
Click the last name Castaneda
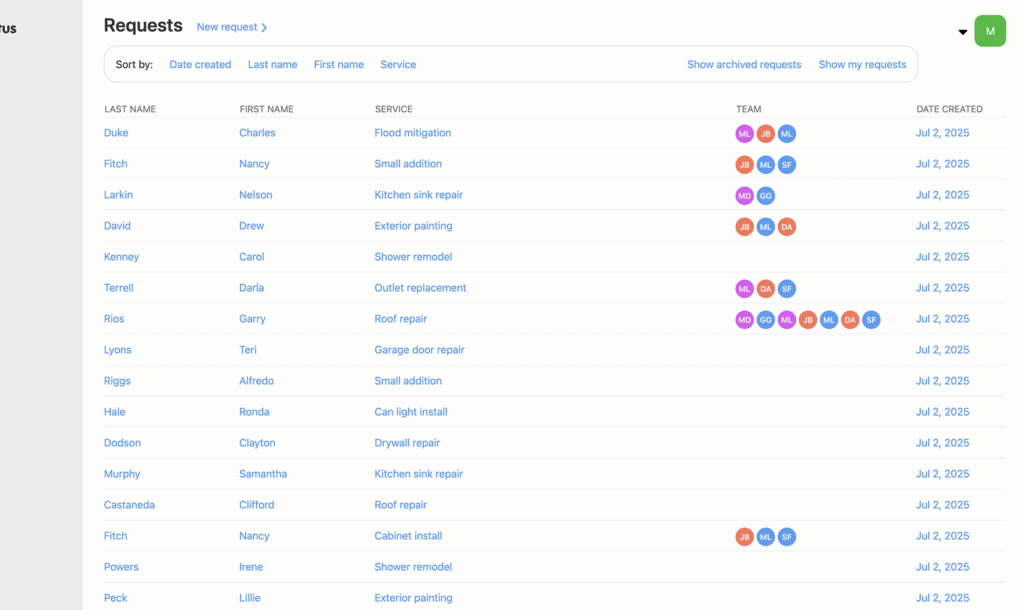coord(129,505)
